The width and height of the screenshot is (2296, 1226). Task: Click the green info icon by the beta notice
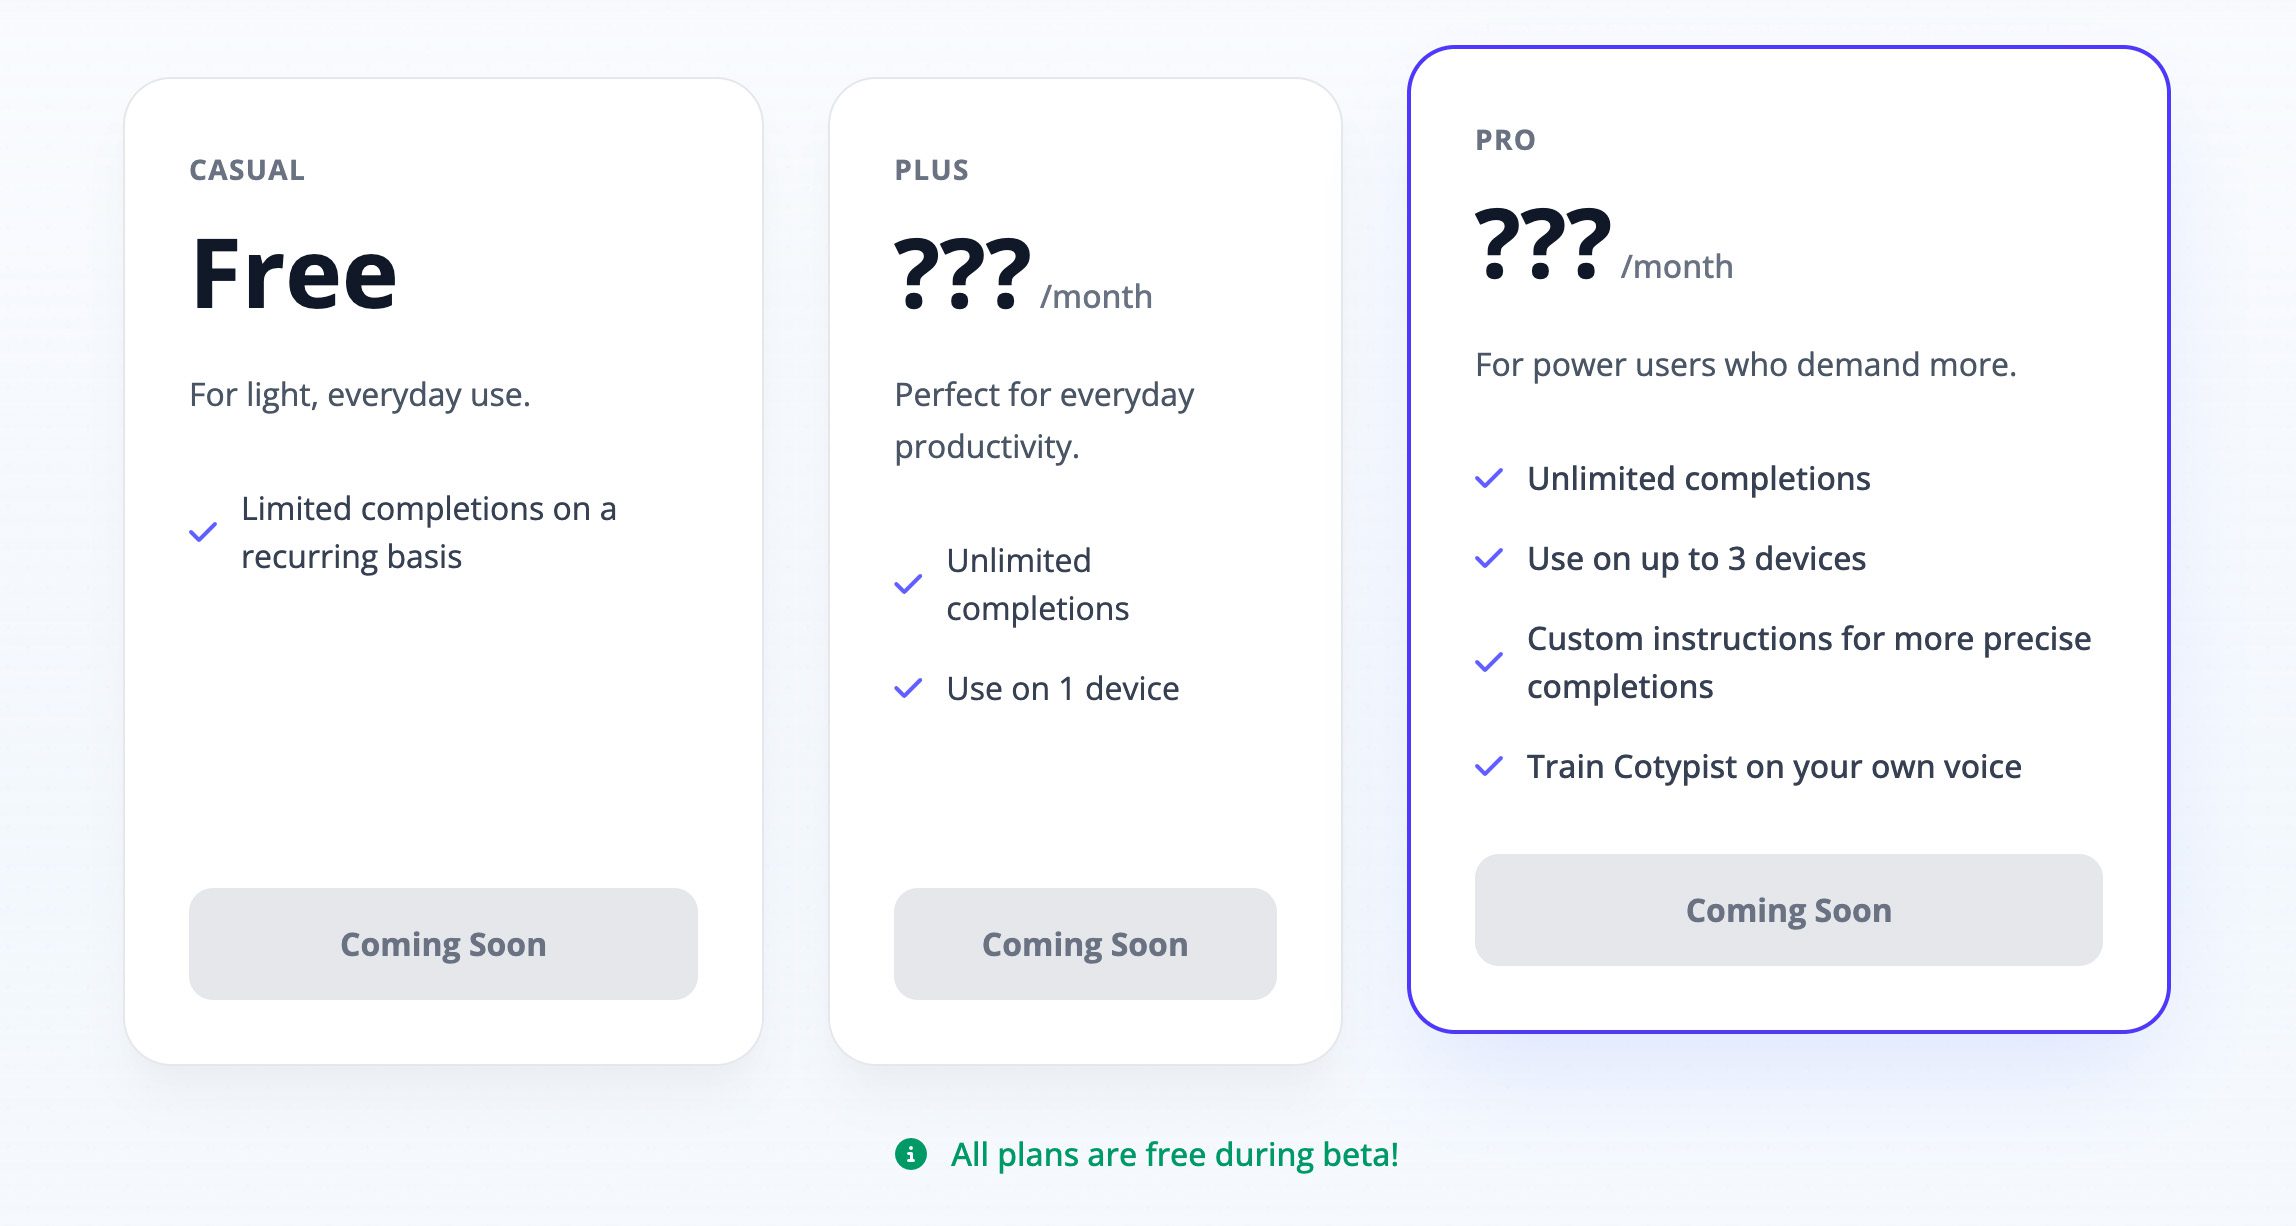point(911,1154)
